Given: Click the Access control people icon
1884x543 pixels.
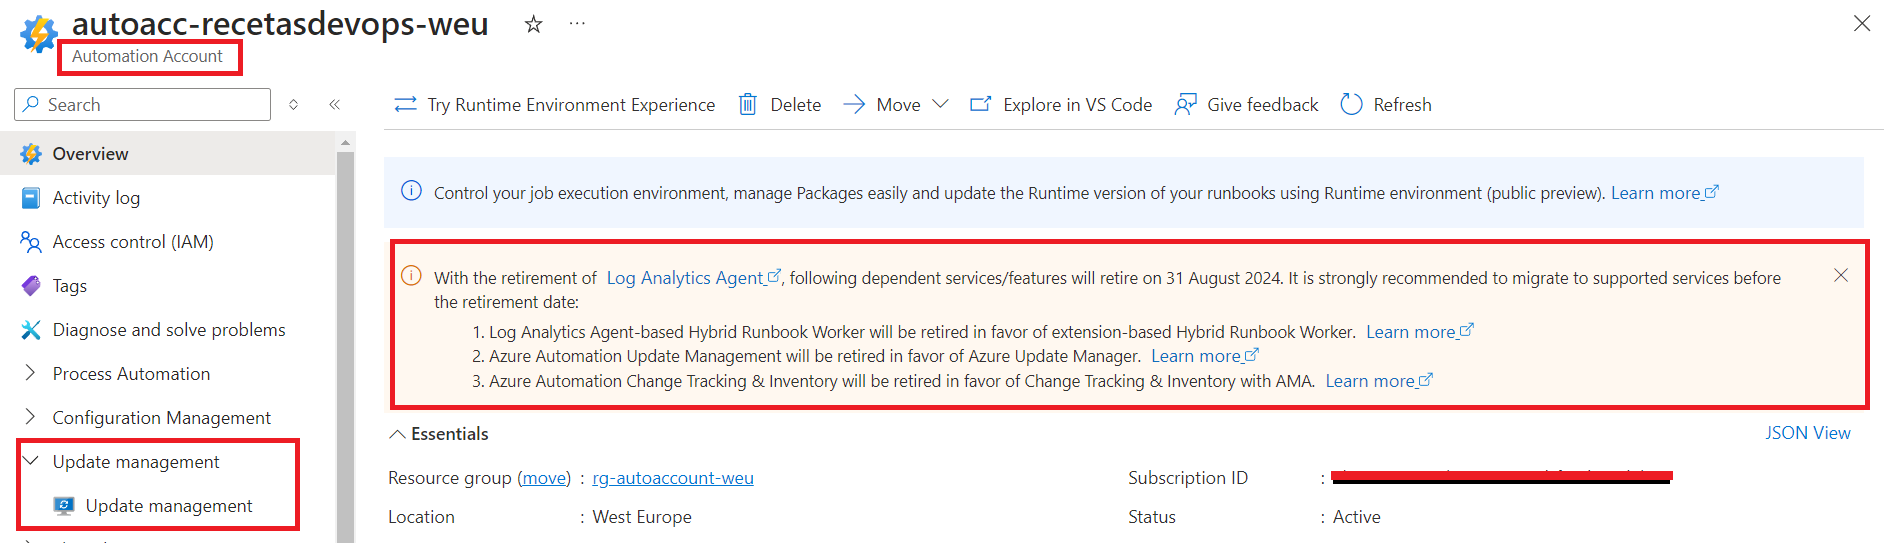Looking at the screenshot, I should [x=31, y=242].
